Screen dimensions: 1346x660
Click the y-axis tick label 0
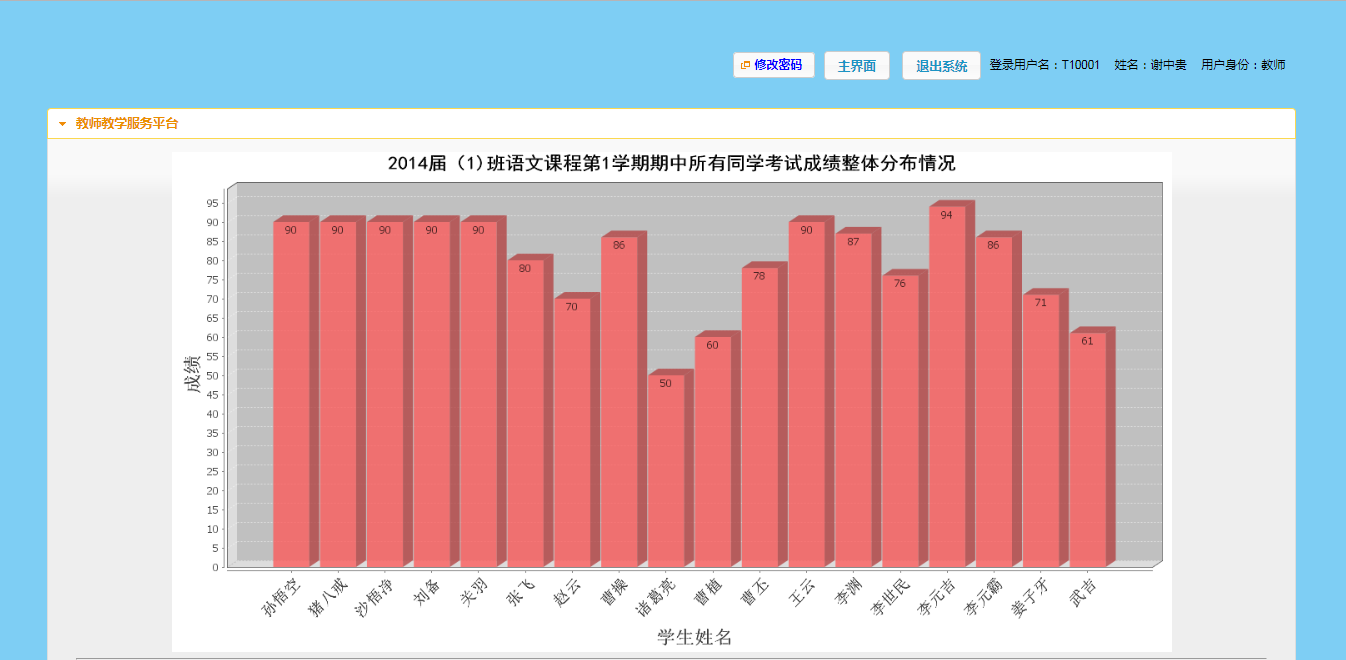coord(215,567)
